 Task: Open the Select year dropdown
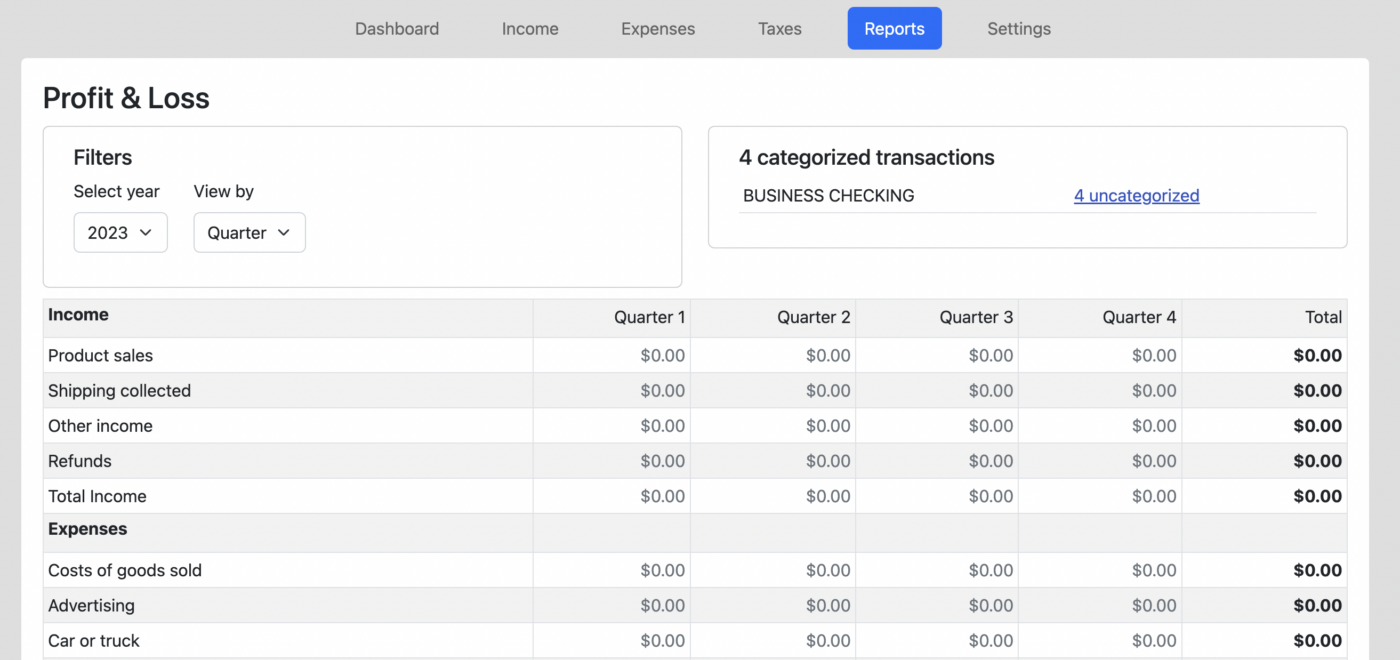click(x=120, y=232)
